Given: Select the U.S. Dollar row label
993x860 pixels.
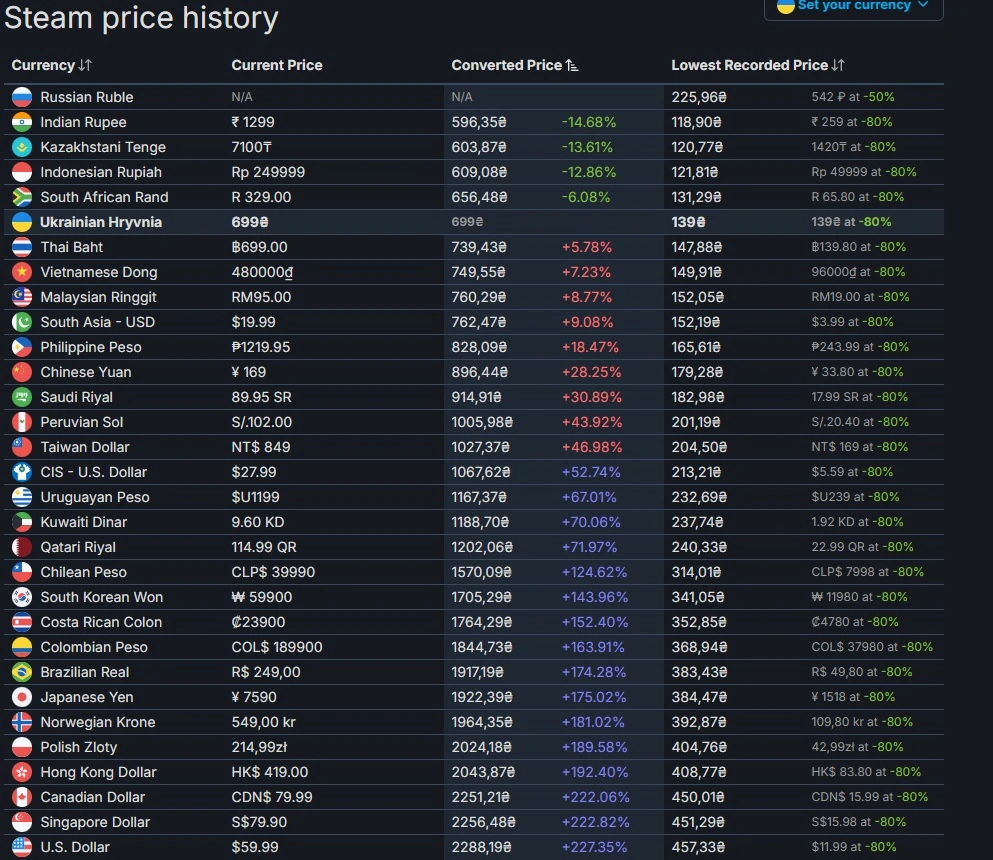Looking at the screenshot, I should tap(75, 847).
